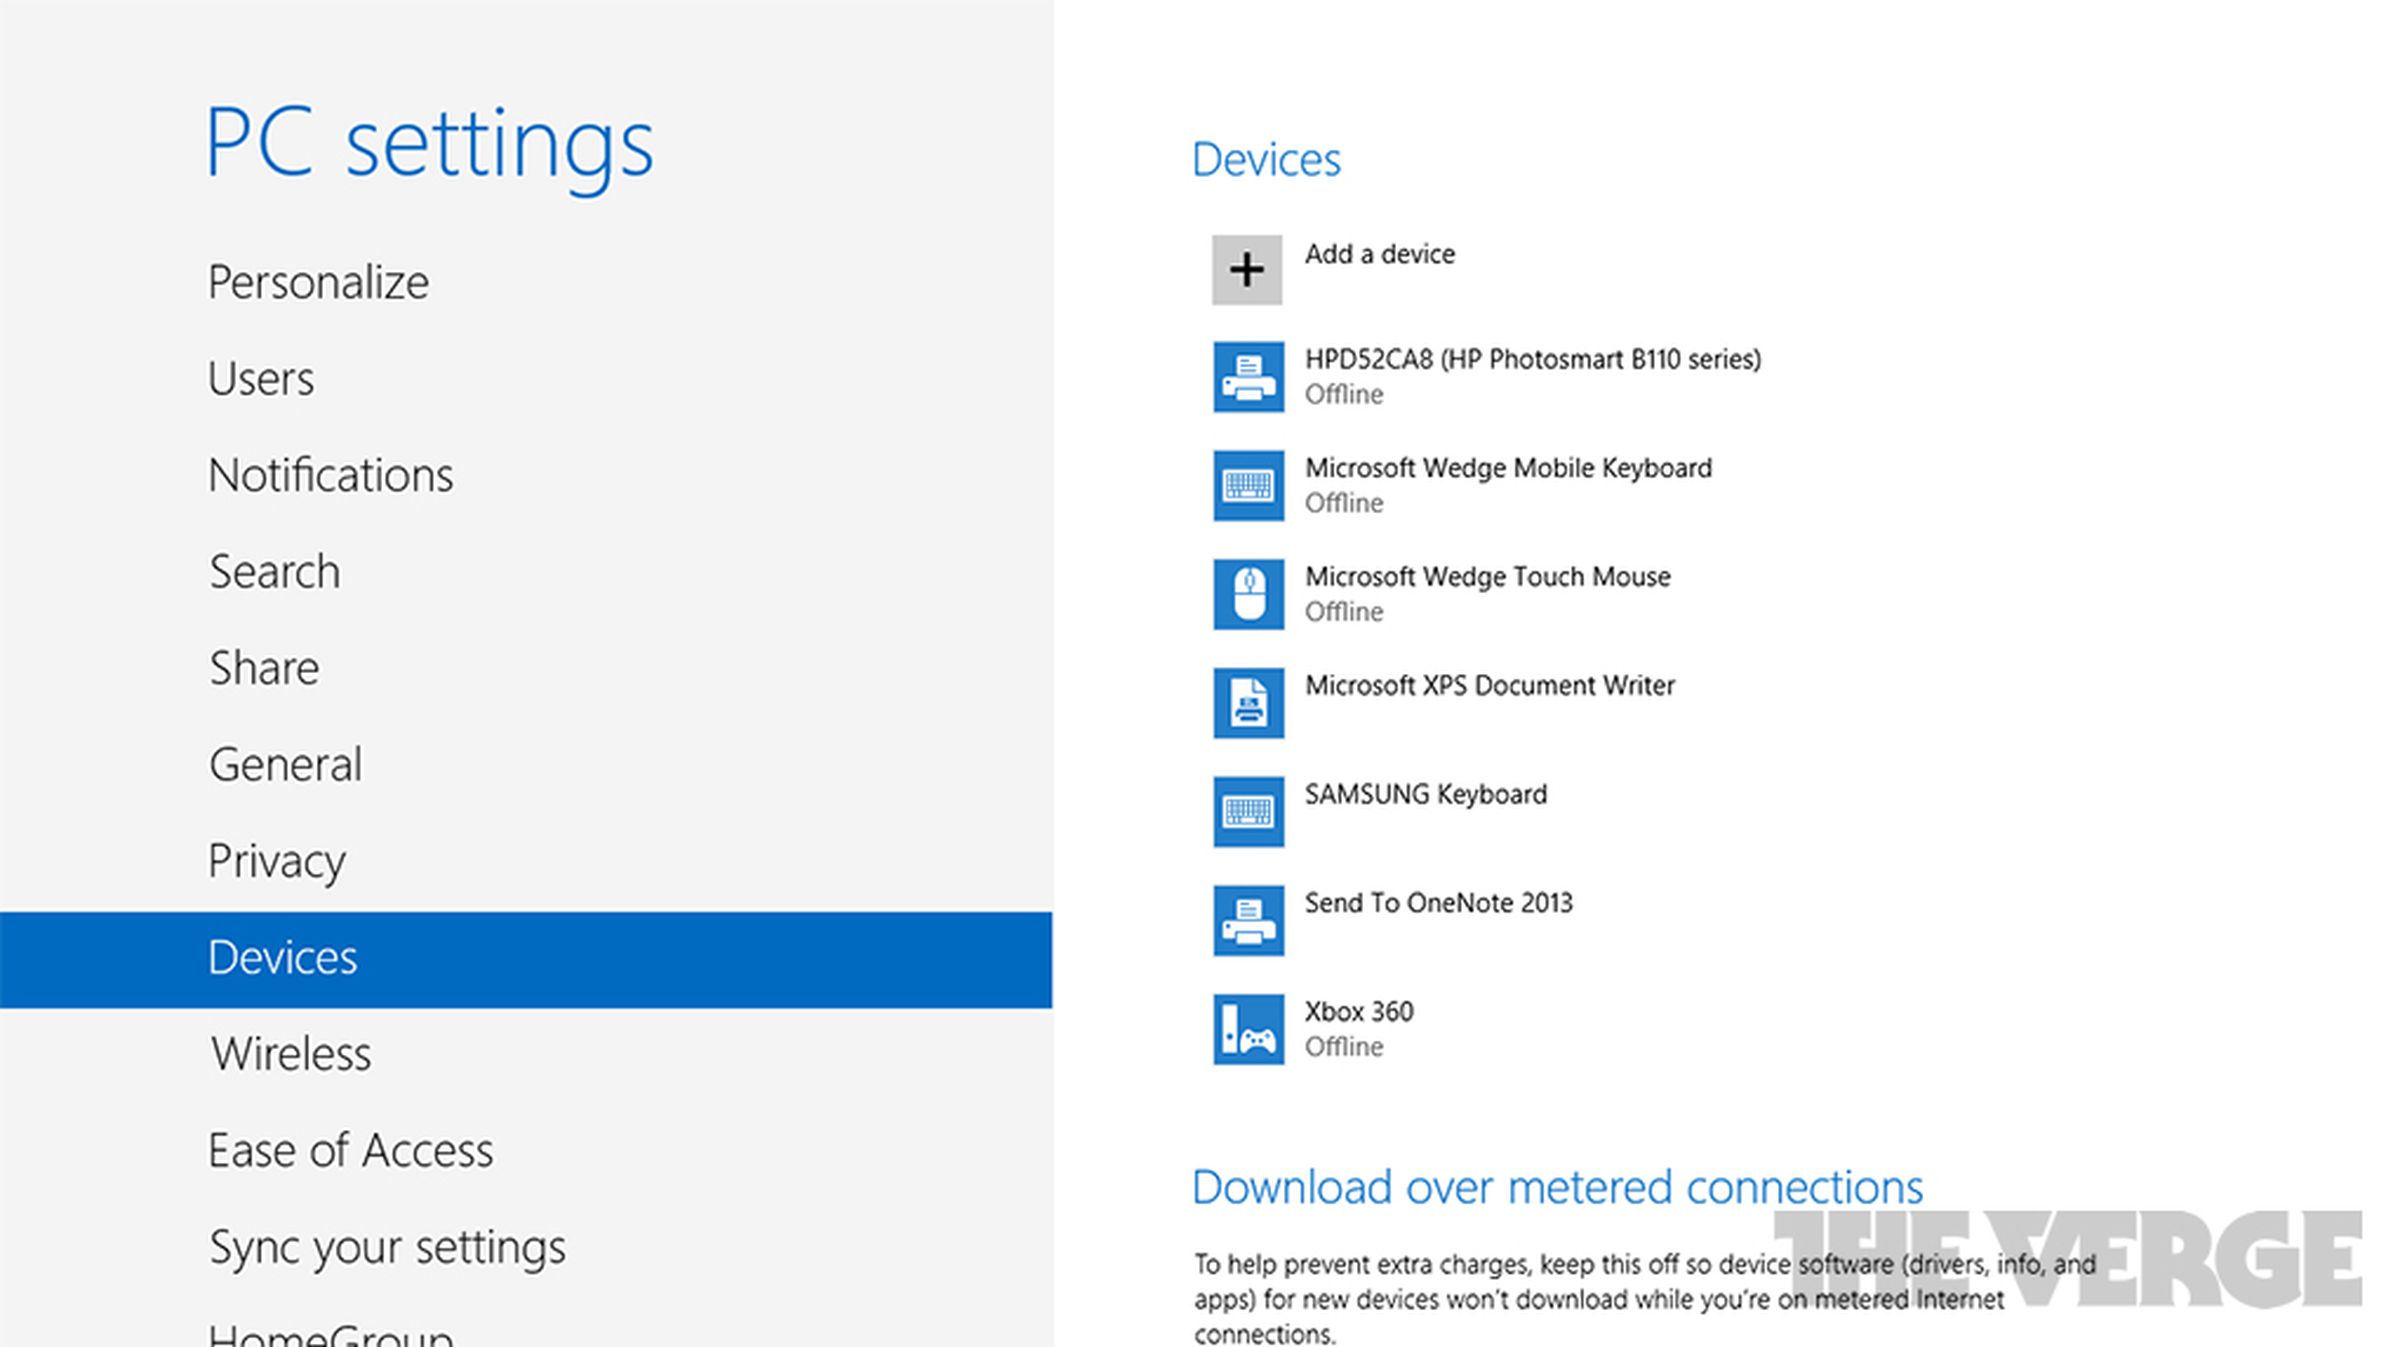
Task: Select 'Microsoft XPS Document Writer' device name
Action: pyautogui.click(x=1490, y=686)
